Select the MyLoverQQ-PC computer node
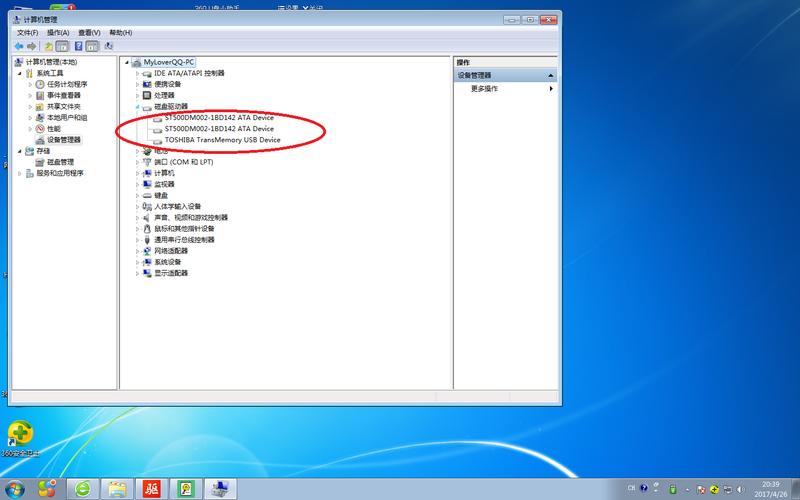Image resolution: width=800 pixels, height=500 pixels. [x=168, y=62]
